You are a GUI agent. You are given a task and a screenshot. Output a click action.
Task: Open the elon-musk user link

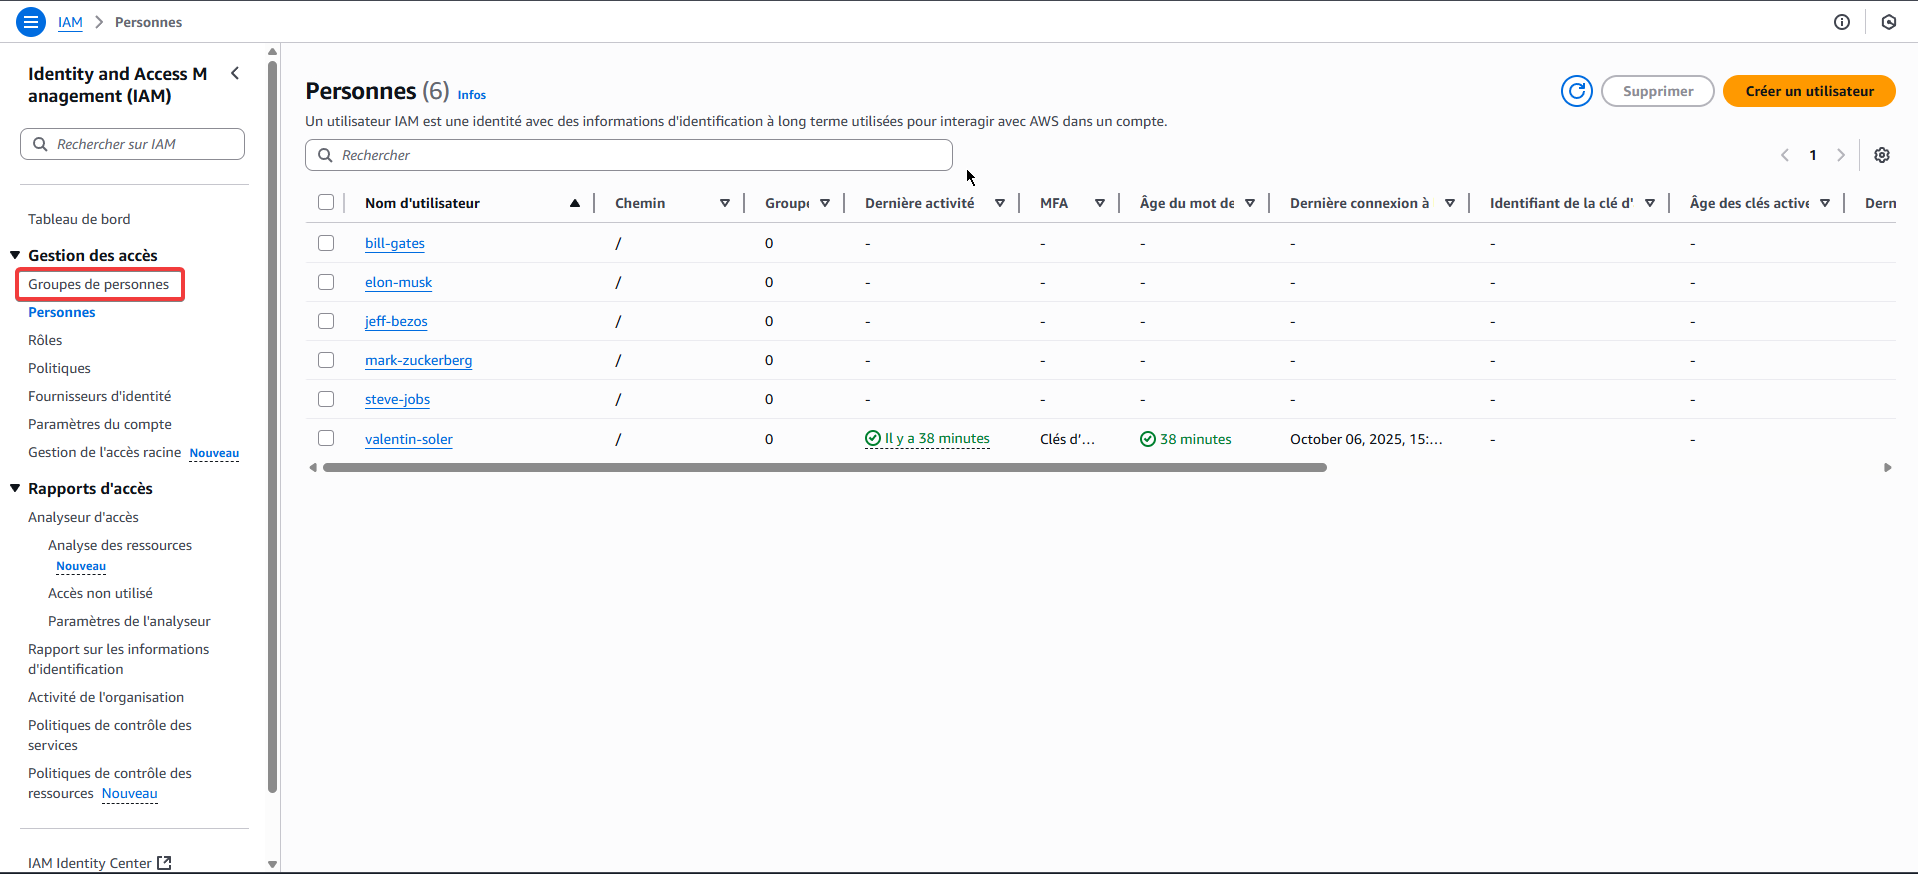[398, 282]
